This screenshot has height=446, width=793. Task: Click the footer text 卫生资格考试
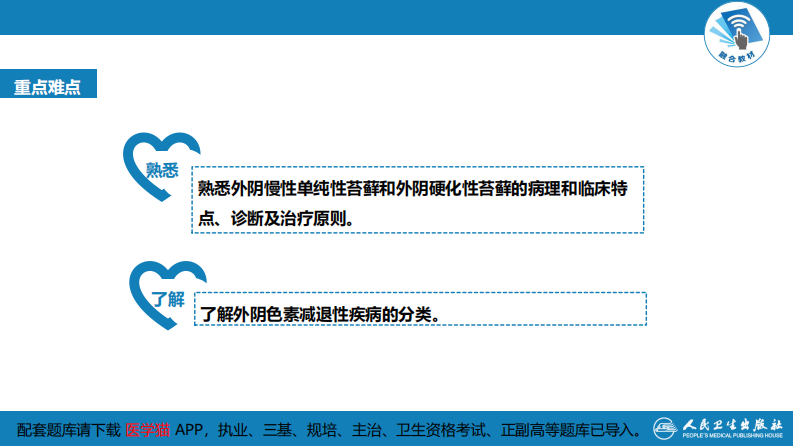[x=440, y=430]
